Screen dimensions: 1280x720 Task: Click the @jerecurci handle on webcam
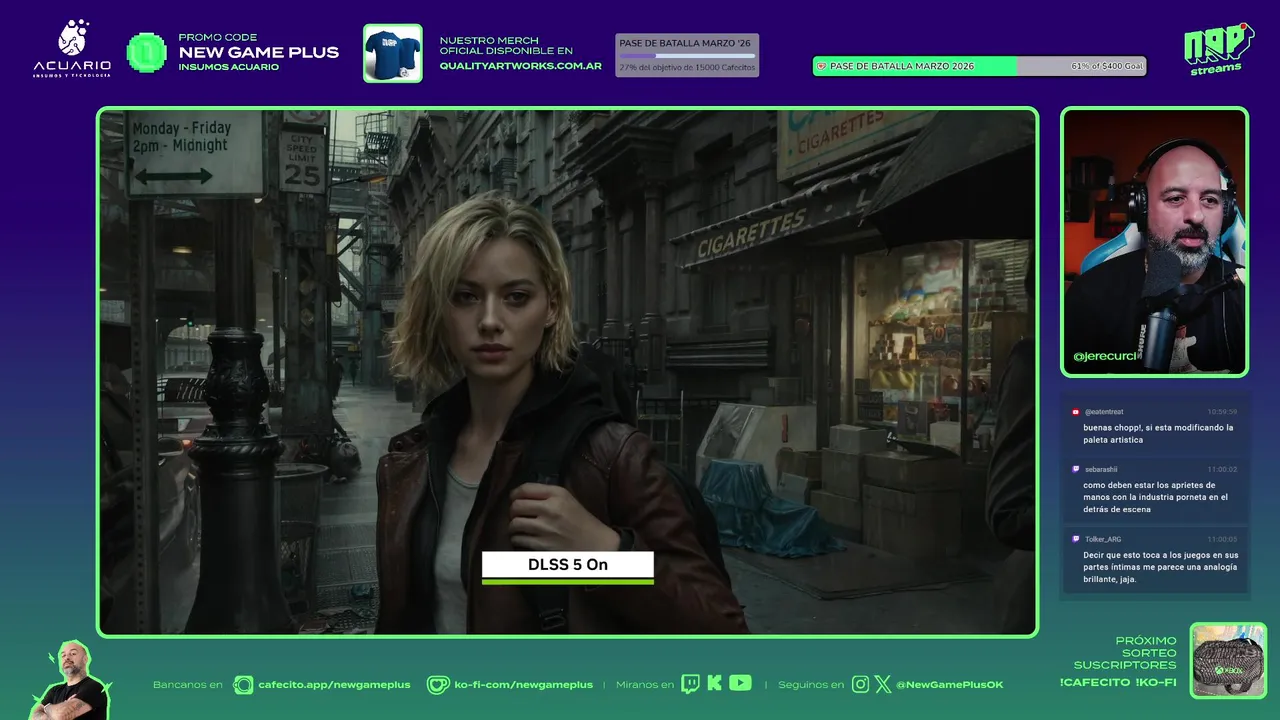1105,356
